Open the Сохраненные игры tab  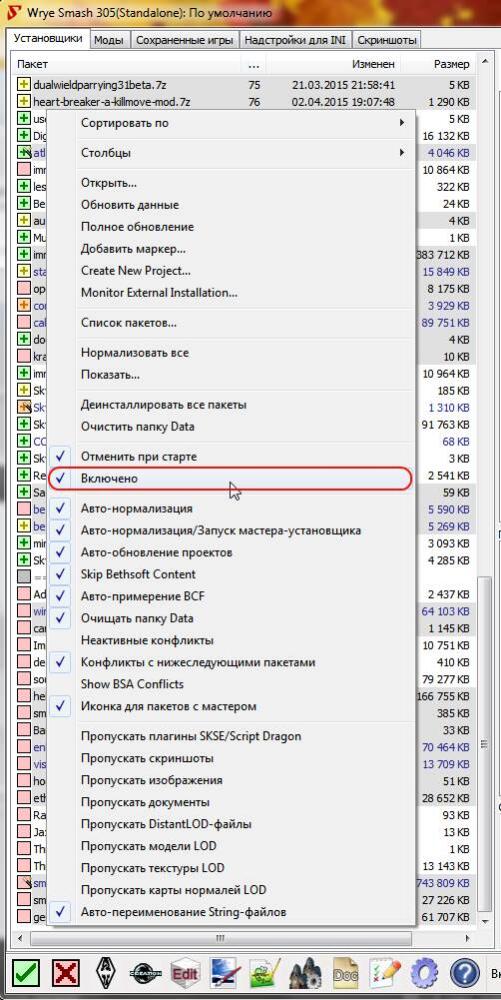point(185,40)
